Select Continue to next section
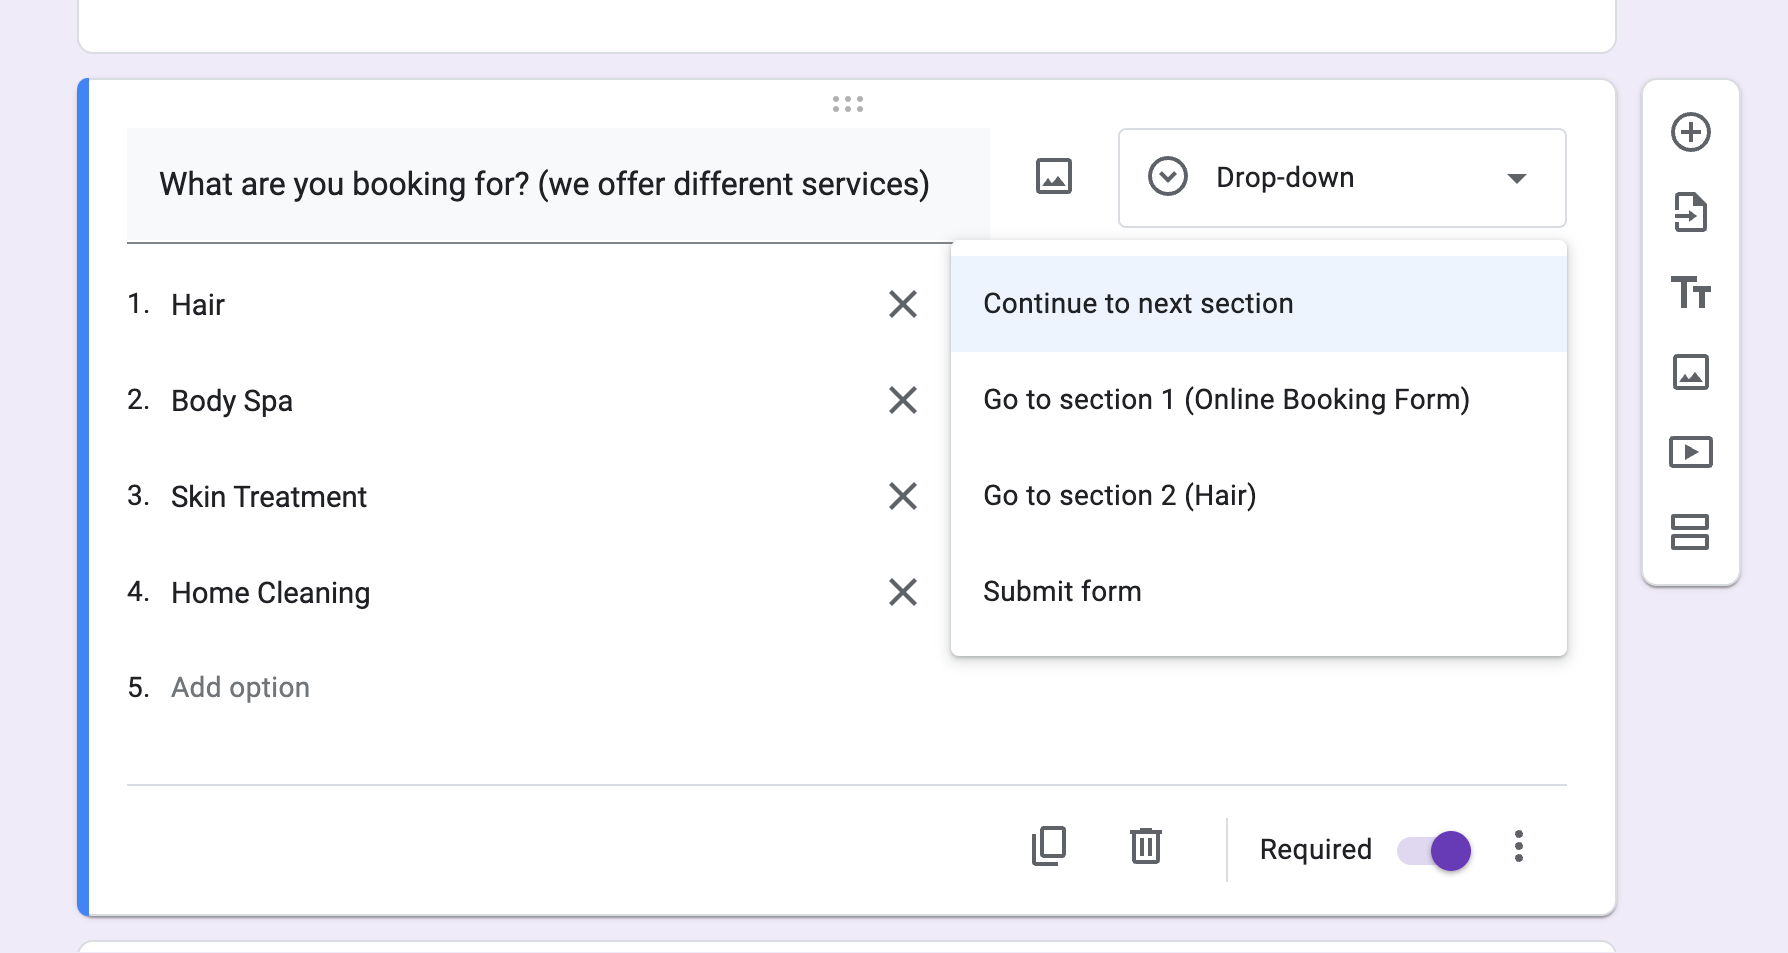 point(1138,302)
